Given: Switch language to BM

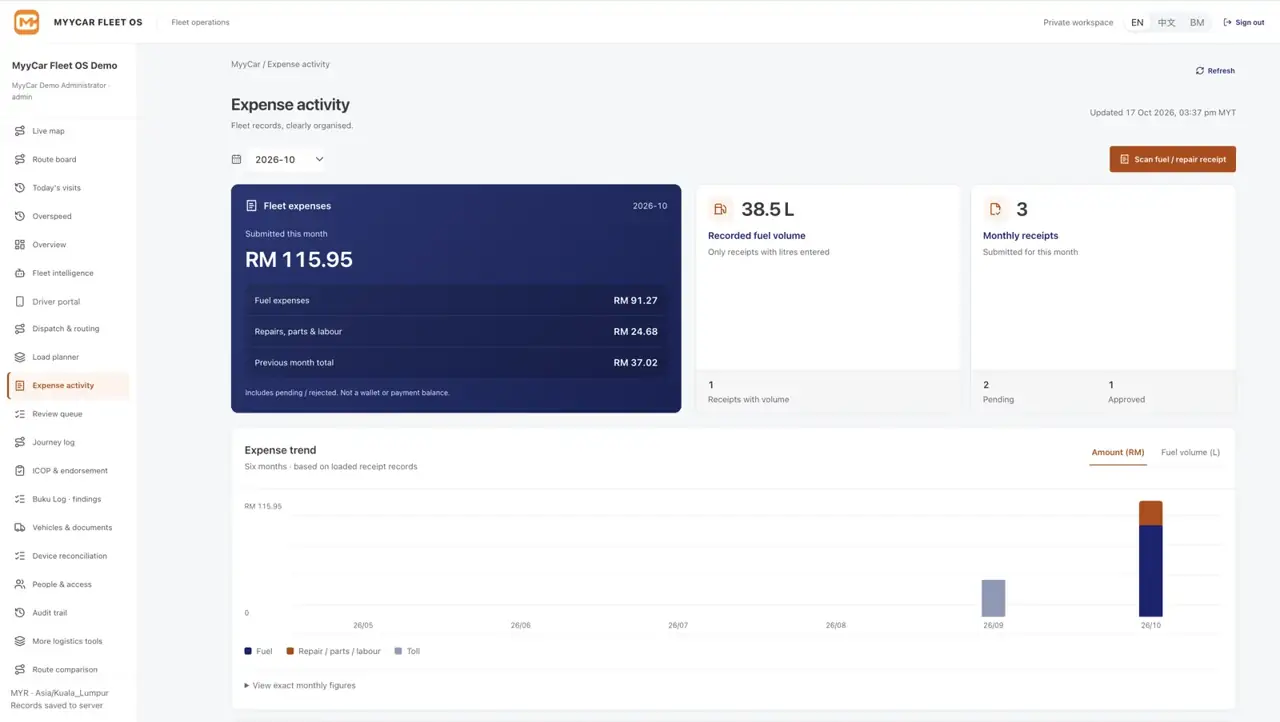Looking at the screenshot, I should (x=1197, y=23).
